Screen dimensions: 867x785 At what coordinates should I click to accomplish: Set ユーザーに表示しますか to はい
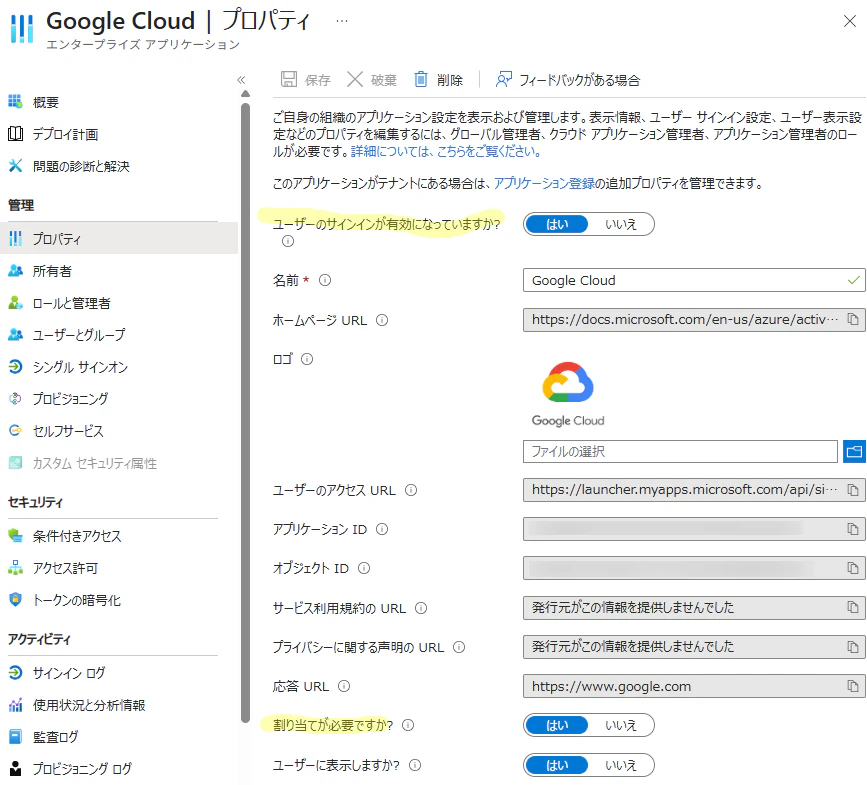coord(557,765)
